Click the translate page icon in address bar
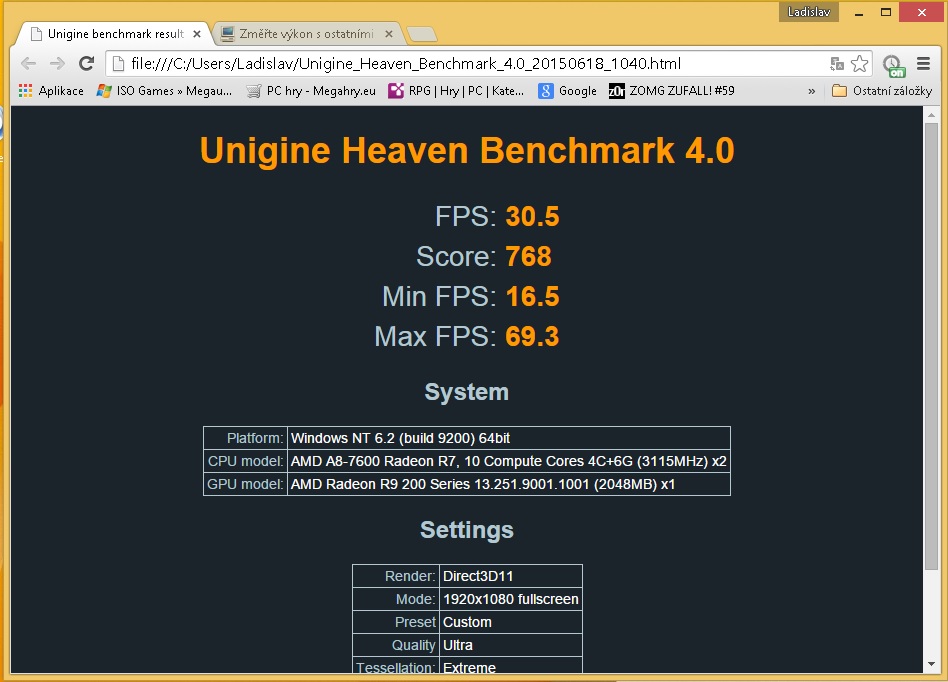The image size is (948, 682). 837,63
